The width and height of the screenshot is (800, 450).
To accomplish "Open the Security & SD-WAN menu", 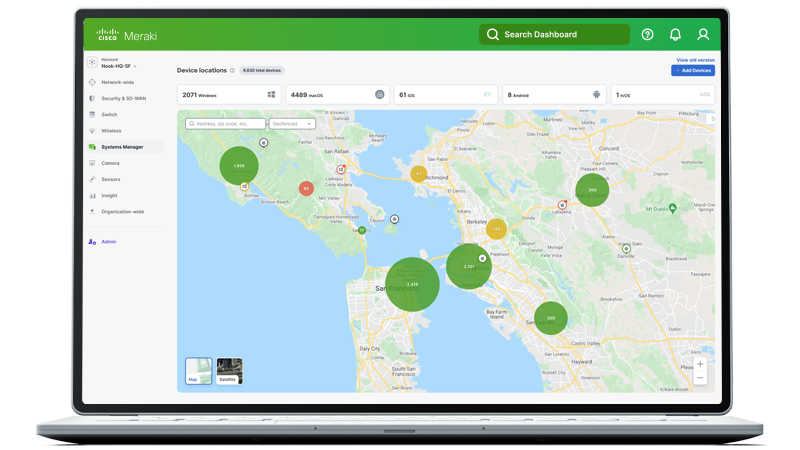I will 123,98.
